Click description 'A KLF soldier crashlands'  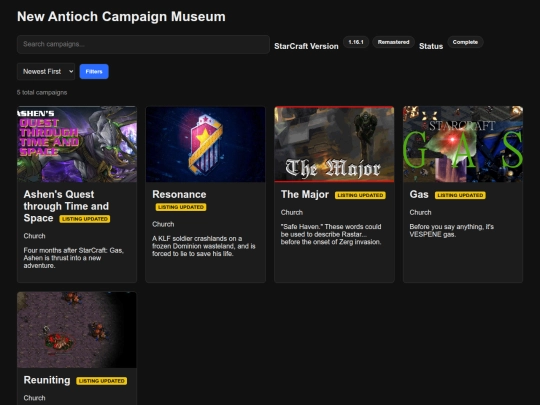point(204,246)
